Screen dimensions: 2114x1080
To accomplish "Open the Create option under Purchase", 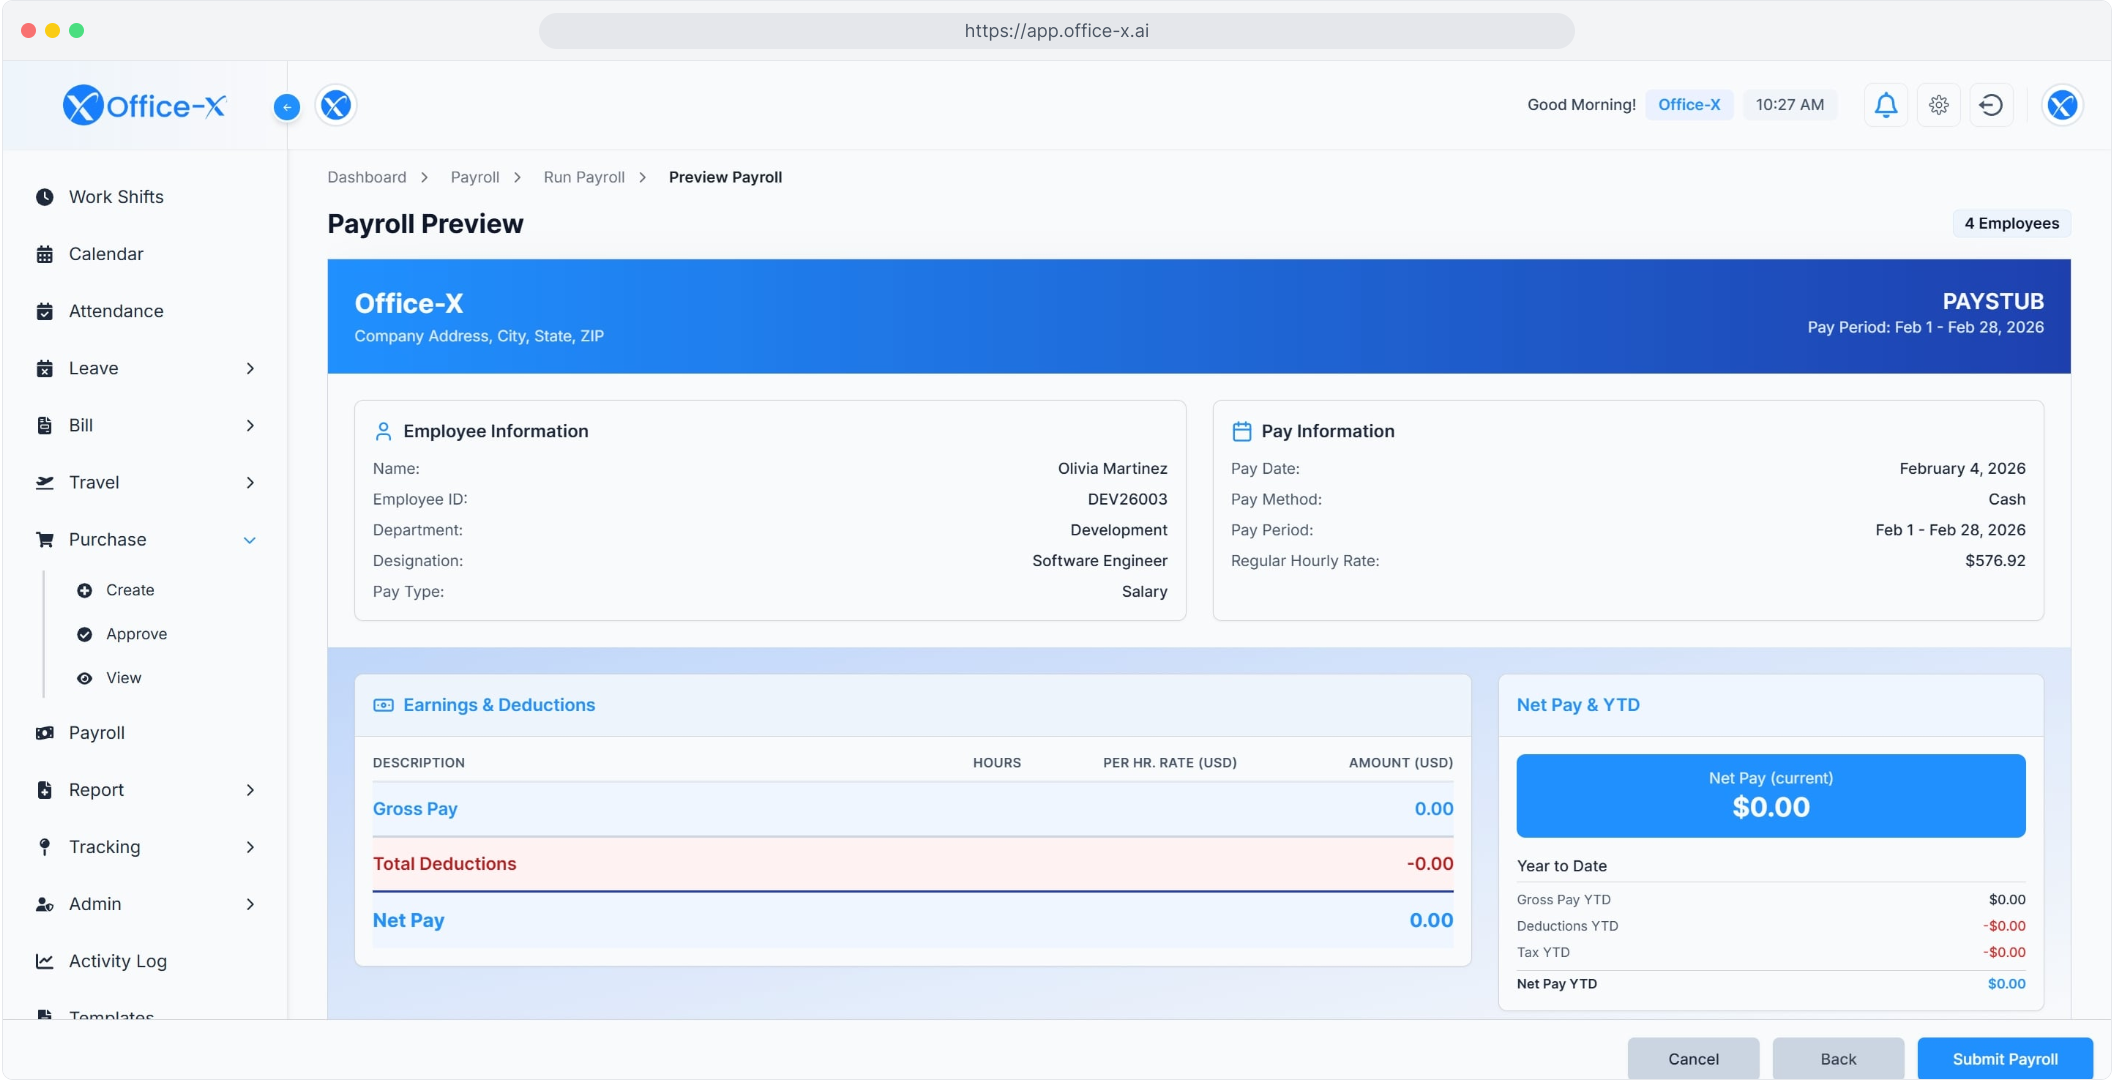I will [129, 589].
